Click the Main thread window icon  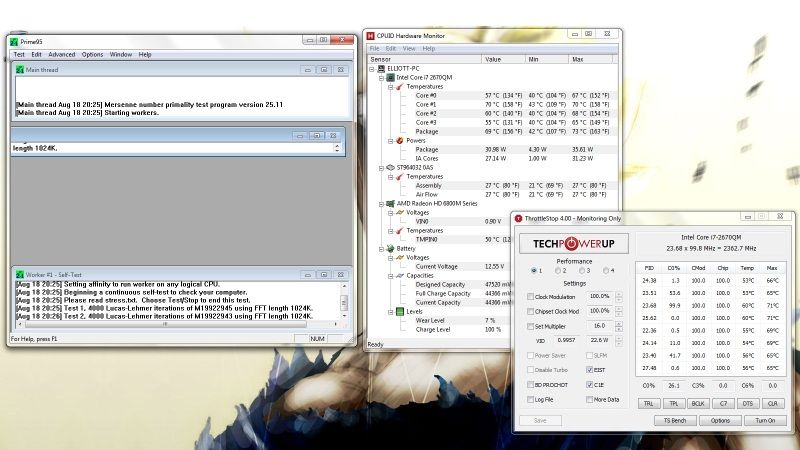pos(20,69)
